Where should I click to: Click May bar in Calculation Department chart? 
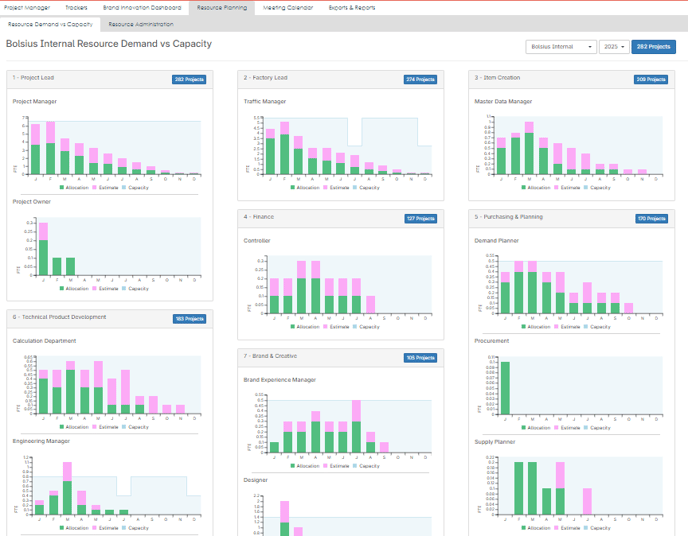[x=98, y=387]
